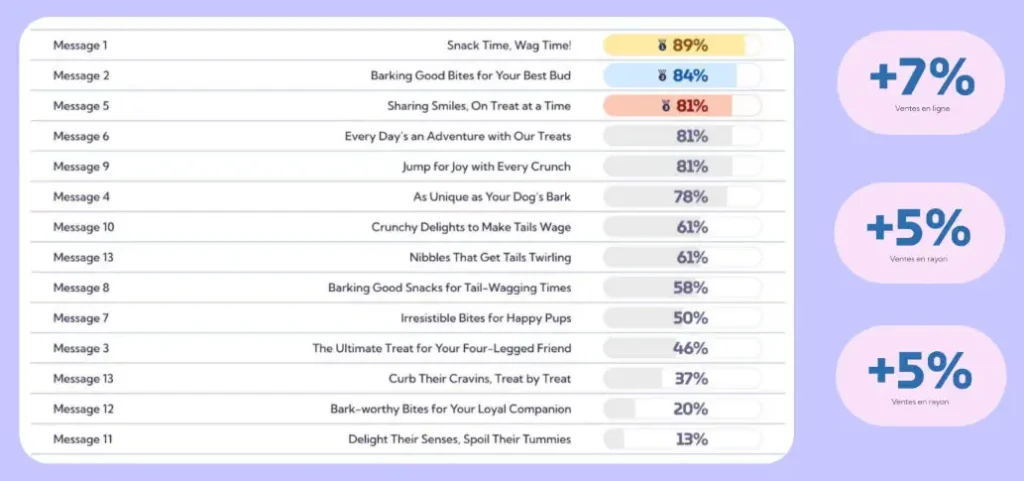Click the 78% score progress bar
This screenshot has width=1024, height=481.
681,197
